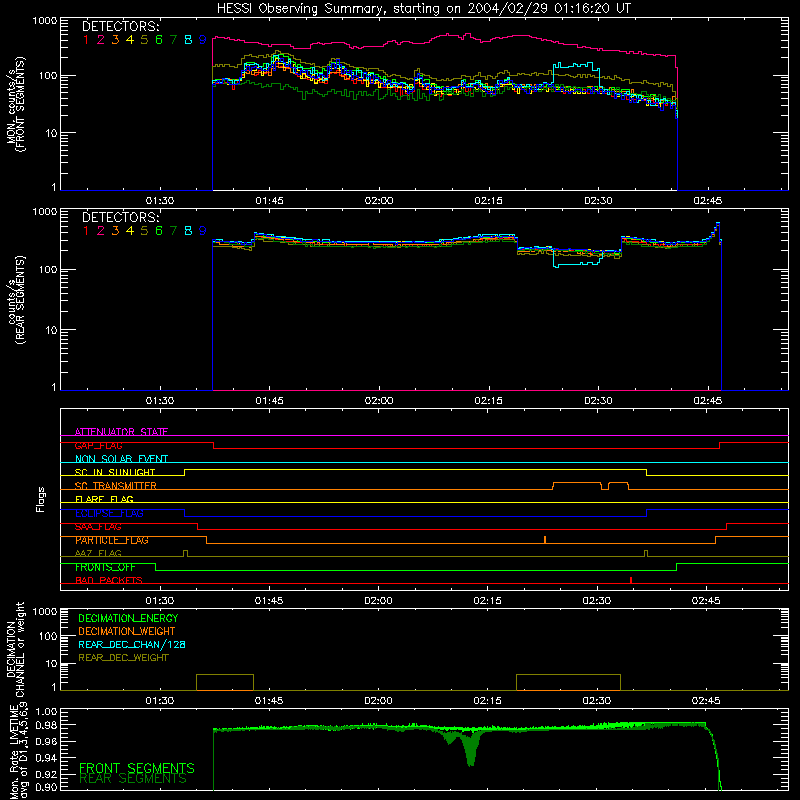Select detector 3 in front segments legend
The width and height of the screenshot is (800, 800).
tap(115, 40)
